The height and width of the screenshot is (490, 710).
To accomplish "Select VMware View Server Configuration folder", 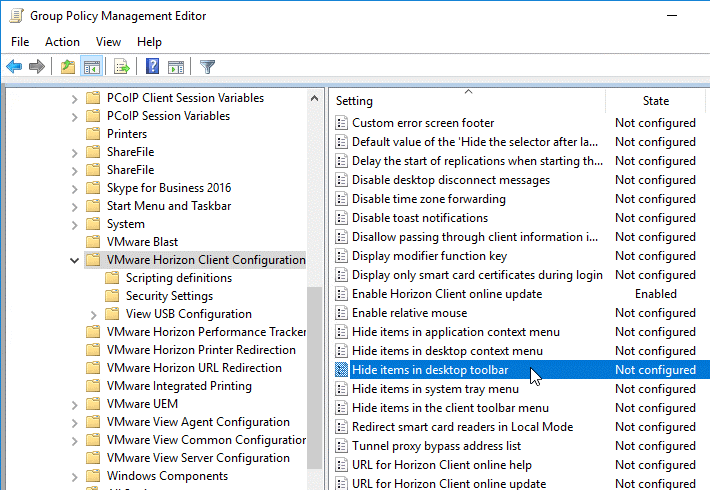I will click(198, 458).
